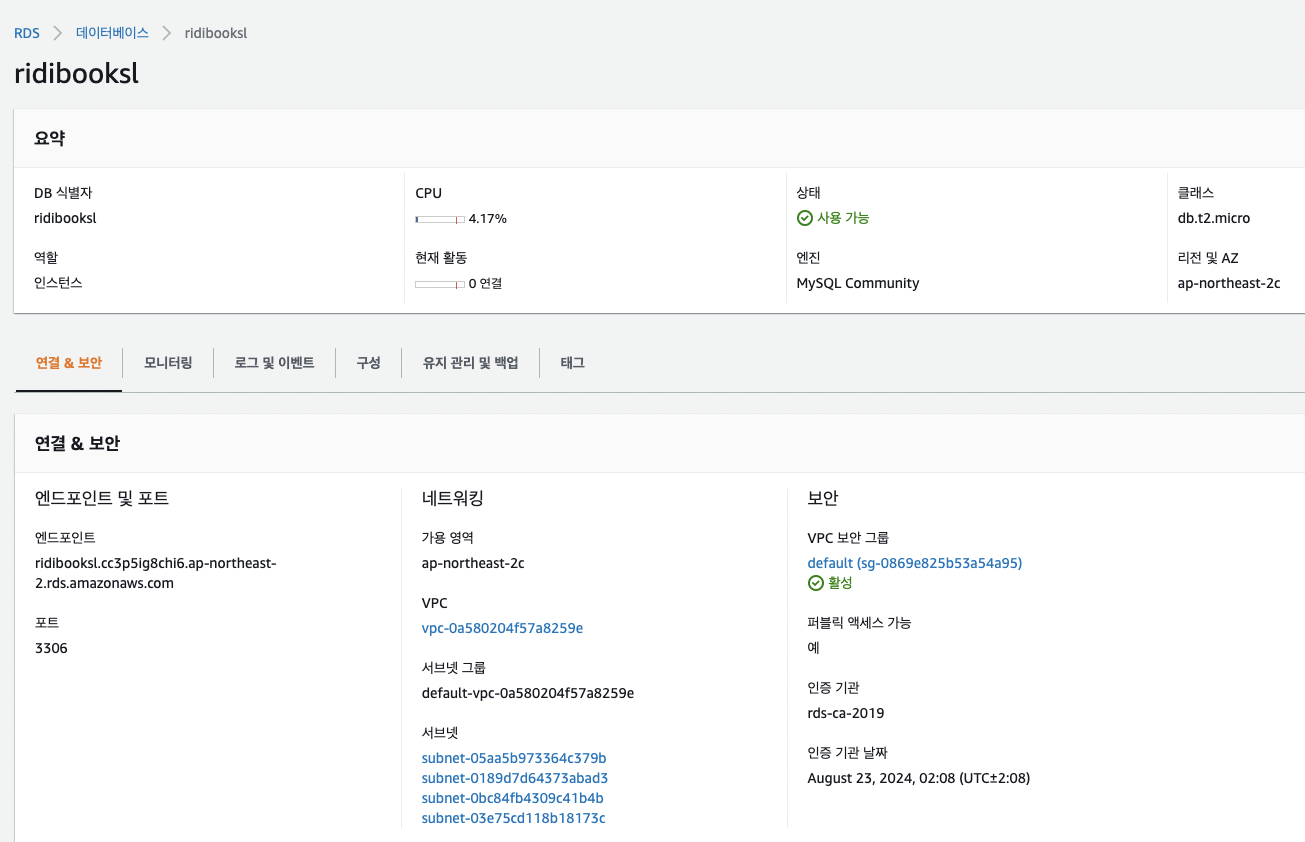
Task: Click the 보안 heading
Action: [823, 498]
